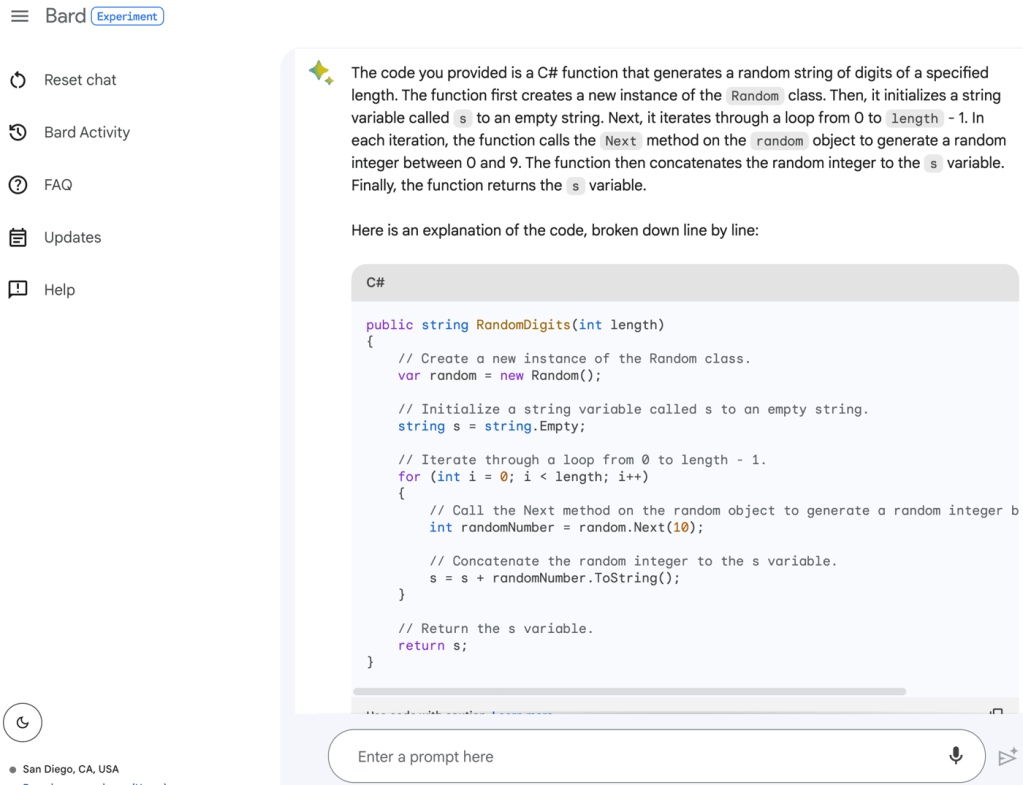Viewport: 1023px width, 785px height.
Task: Click the Bard Activity history icon
Action: pyautogui.click(x=18, y=132)
